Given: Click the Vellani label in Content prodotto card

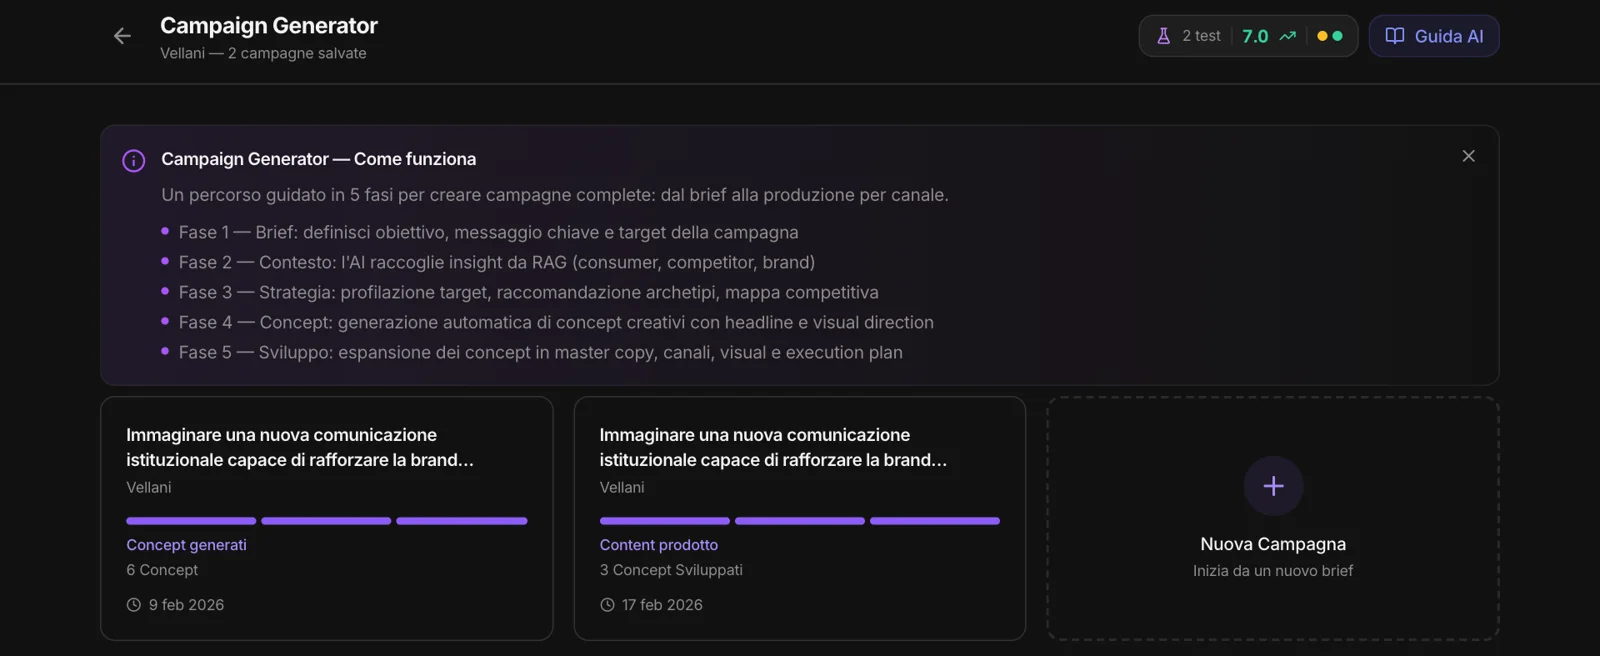Looking at the screenshot, I should point(622,487).
